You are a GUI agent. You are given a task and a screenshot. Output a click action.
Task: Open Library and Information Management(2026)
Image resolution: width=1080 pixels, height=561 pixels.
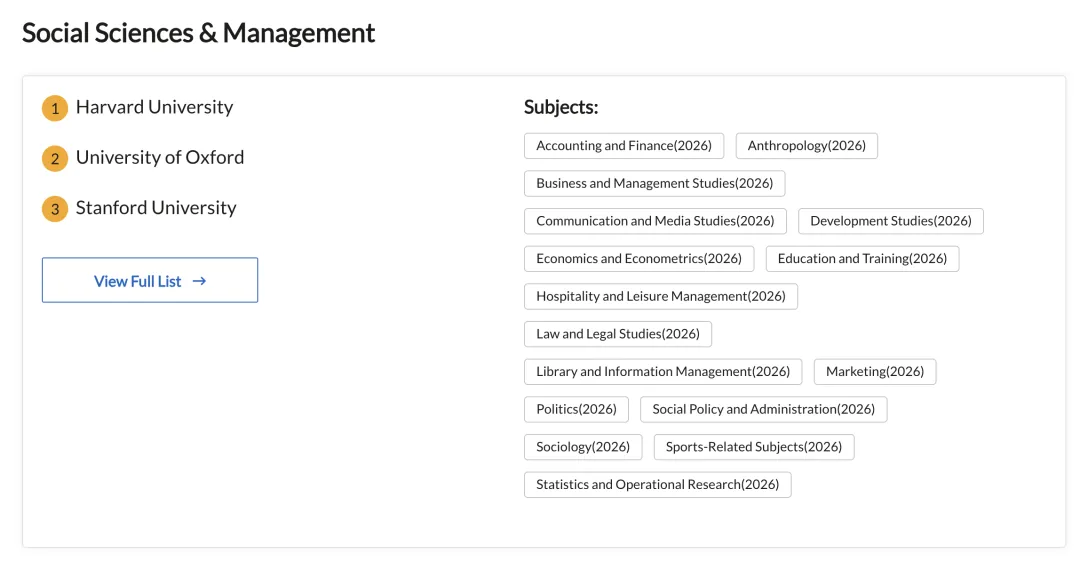663,371
